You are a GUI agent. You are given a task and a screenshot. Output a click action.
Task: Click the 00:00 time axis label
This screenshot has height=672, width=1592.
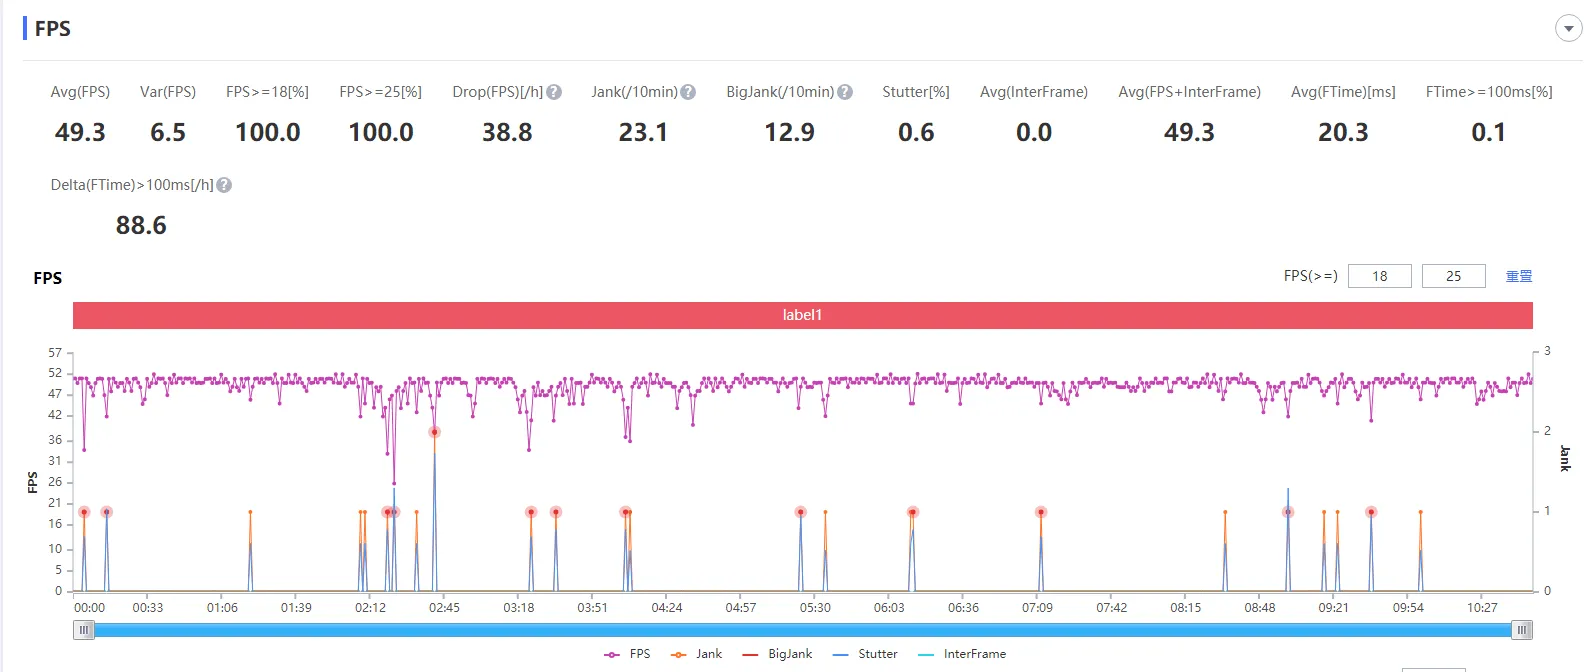pyautogui.click(x=89, y=608)
